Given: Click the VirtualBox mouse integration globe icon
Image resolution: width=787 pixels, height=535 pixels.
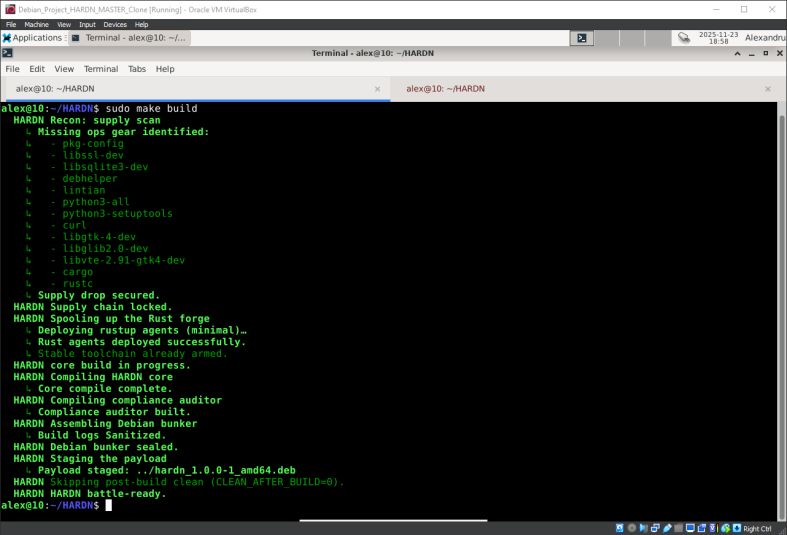Looking at the screenshot, I should tap(726, 528).
